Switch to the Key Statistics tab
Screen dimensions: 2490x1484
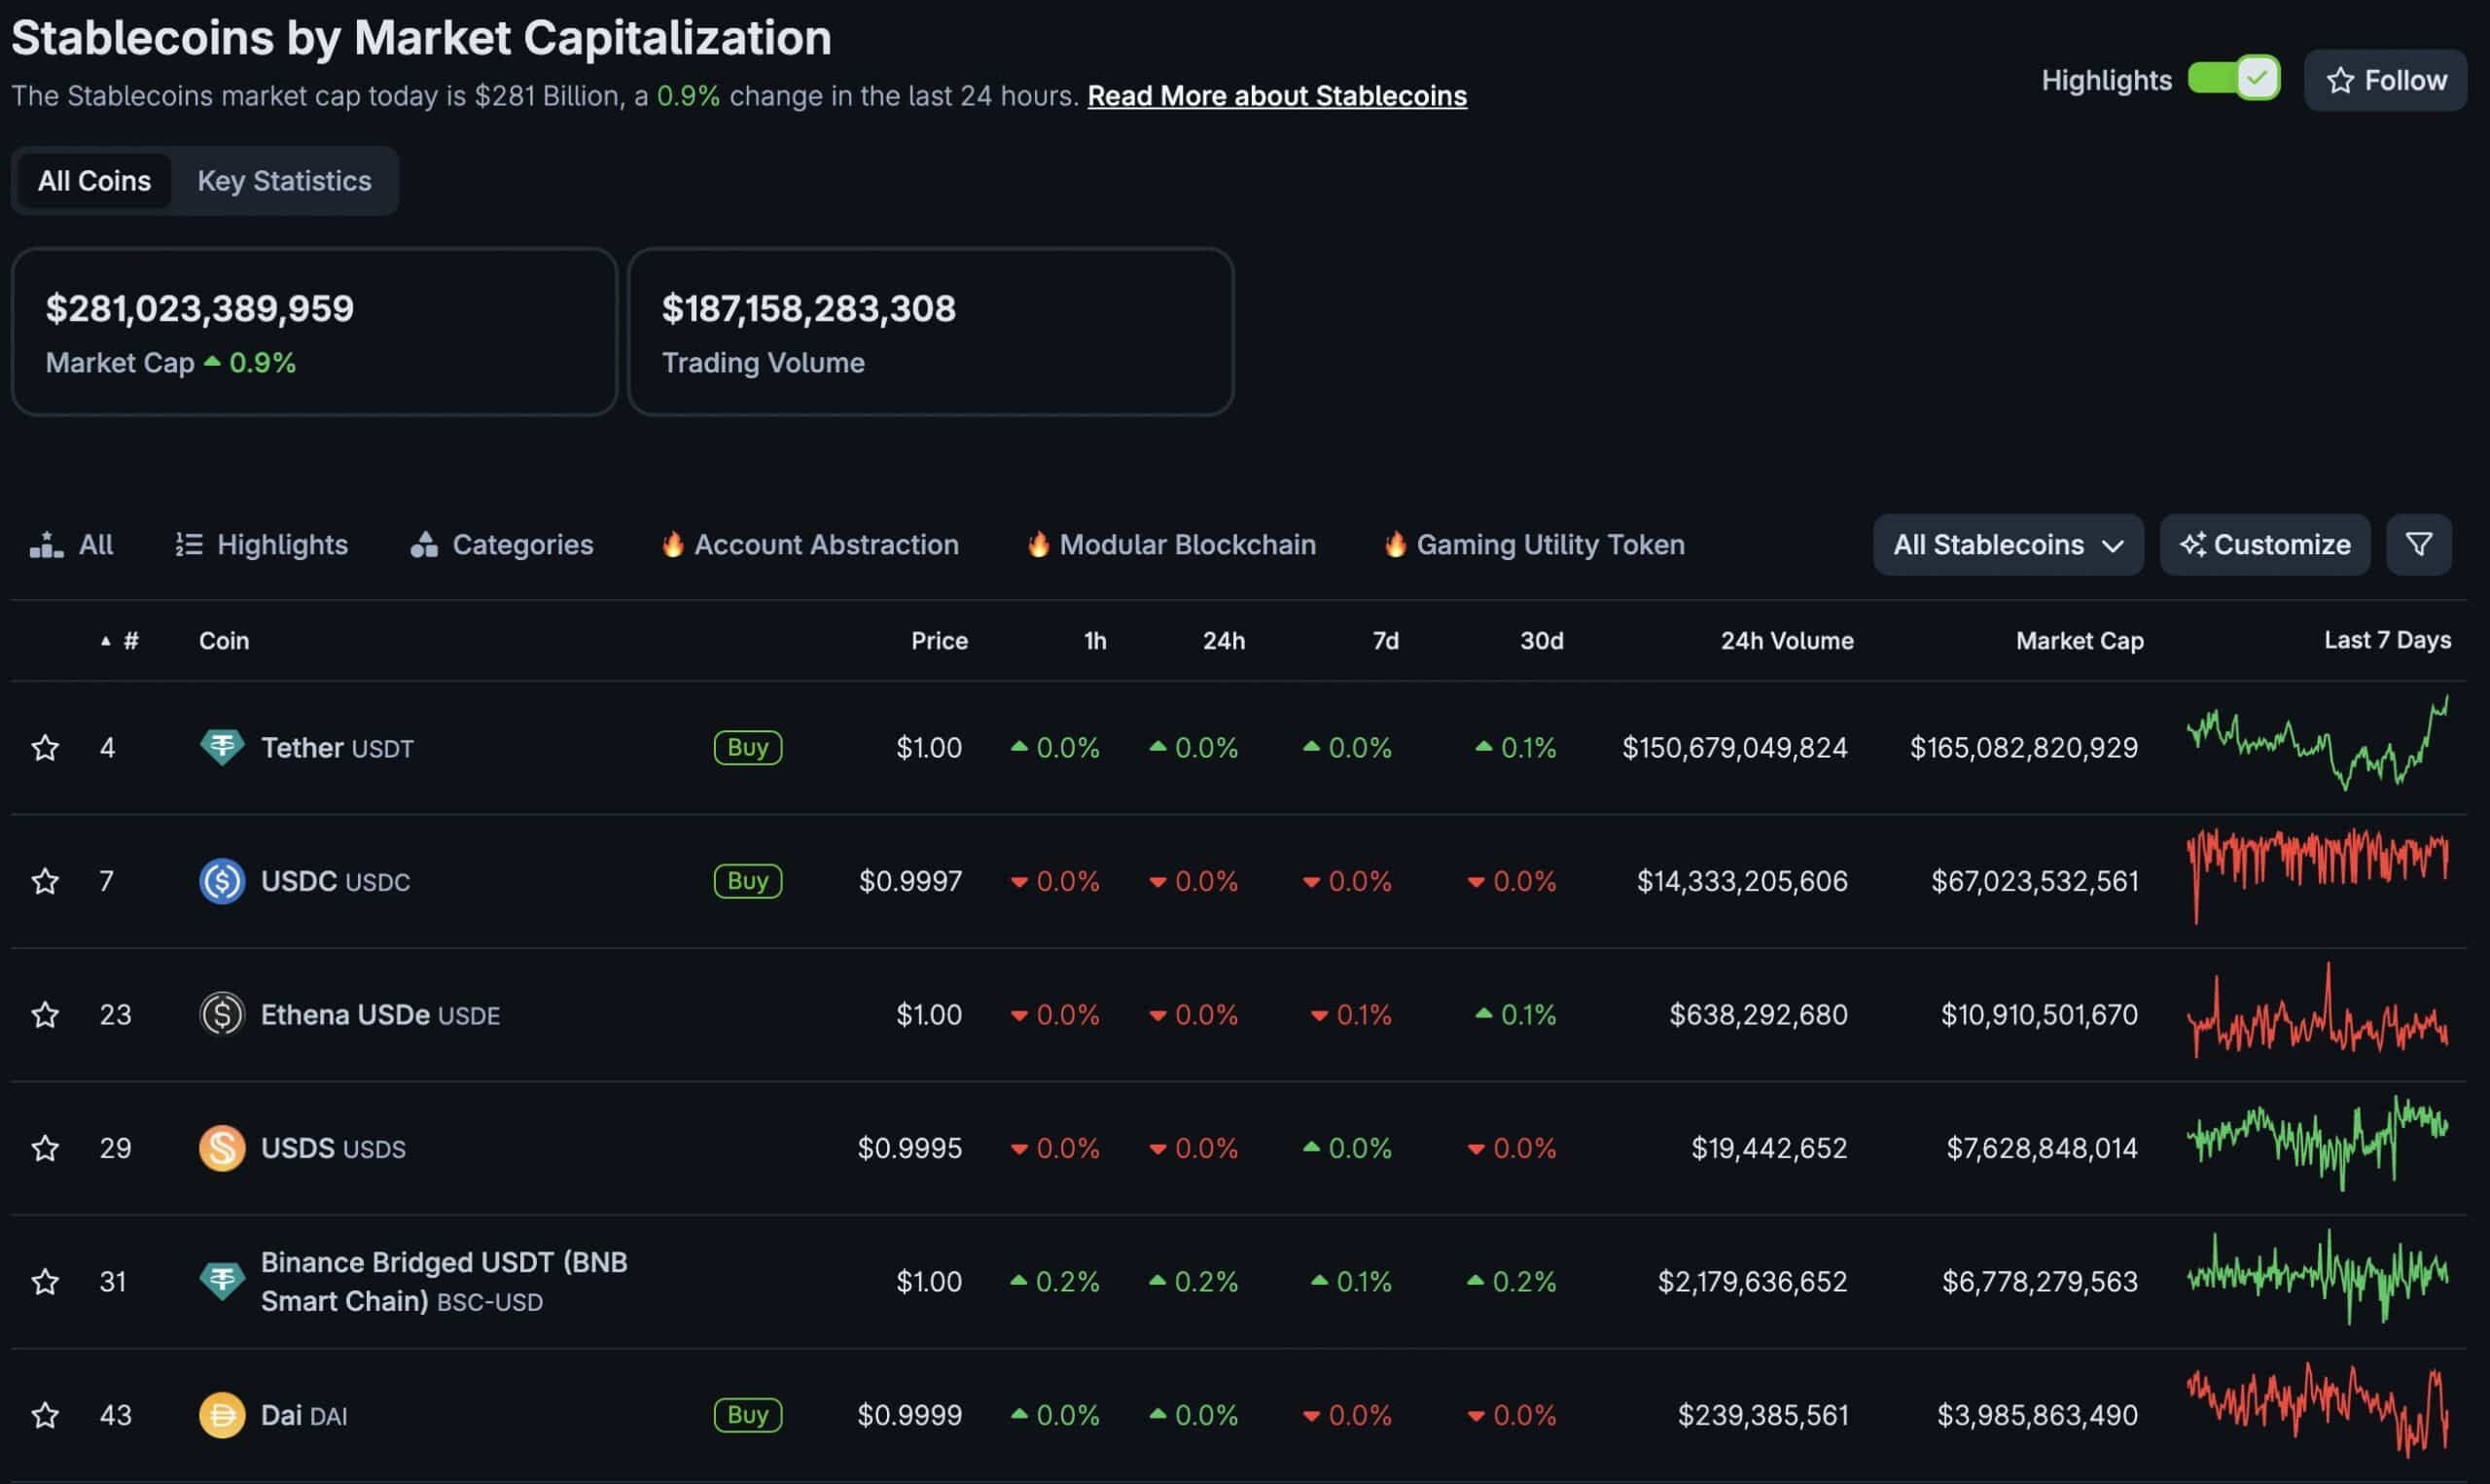tap(284, 181)
